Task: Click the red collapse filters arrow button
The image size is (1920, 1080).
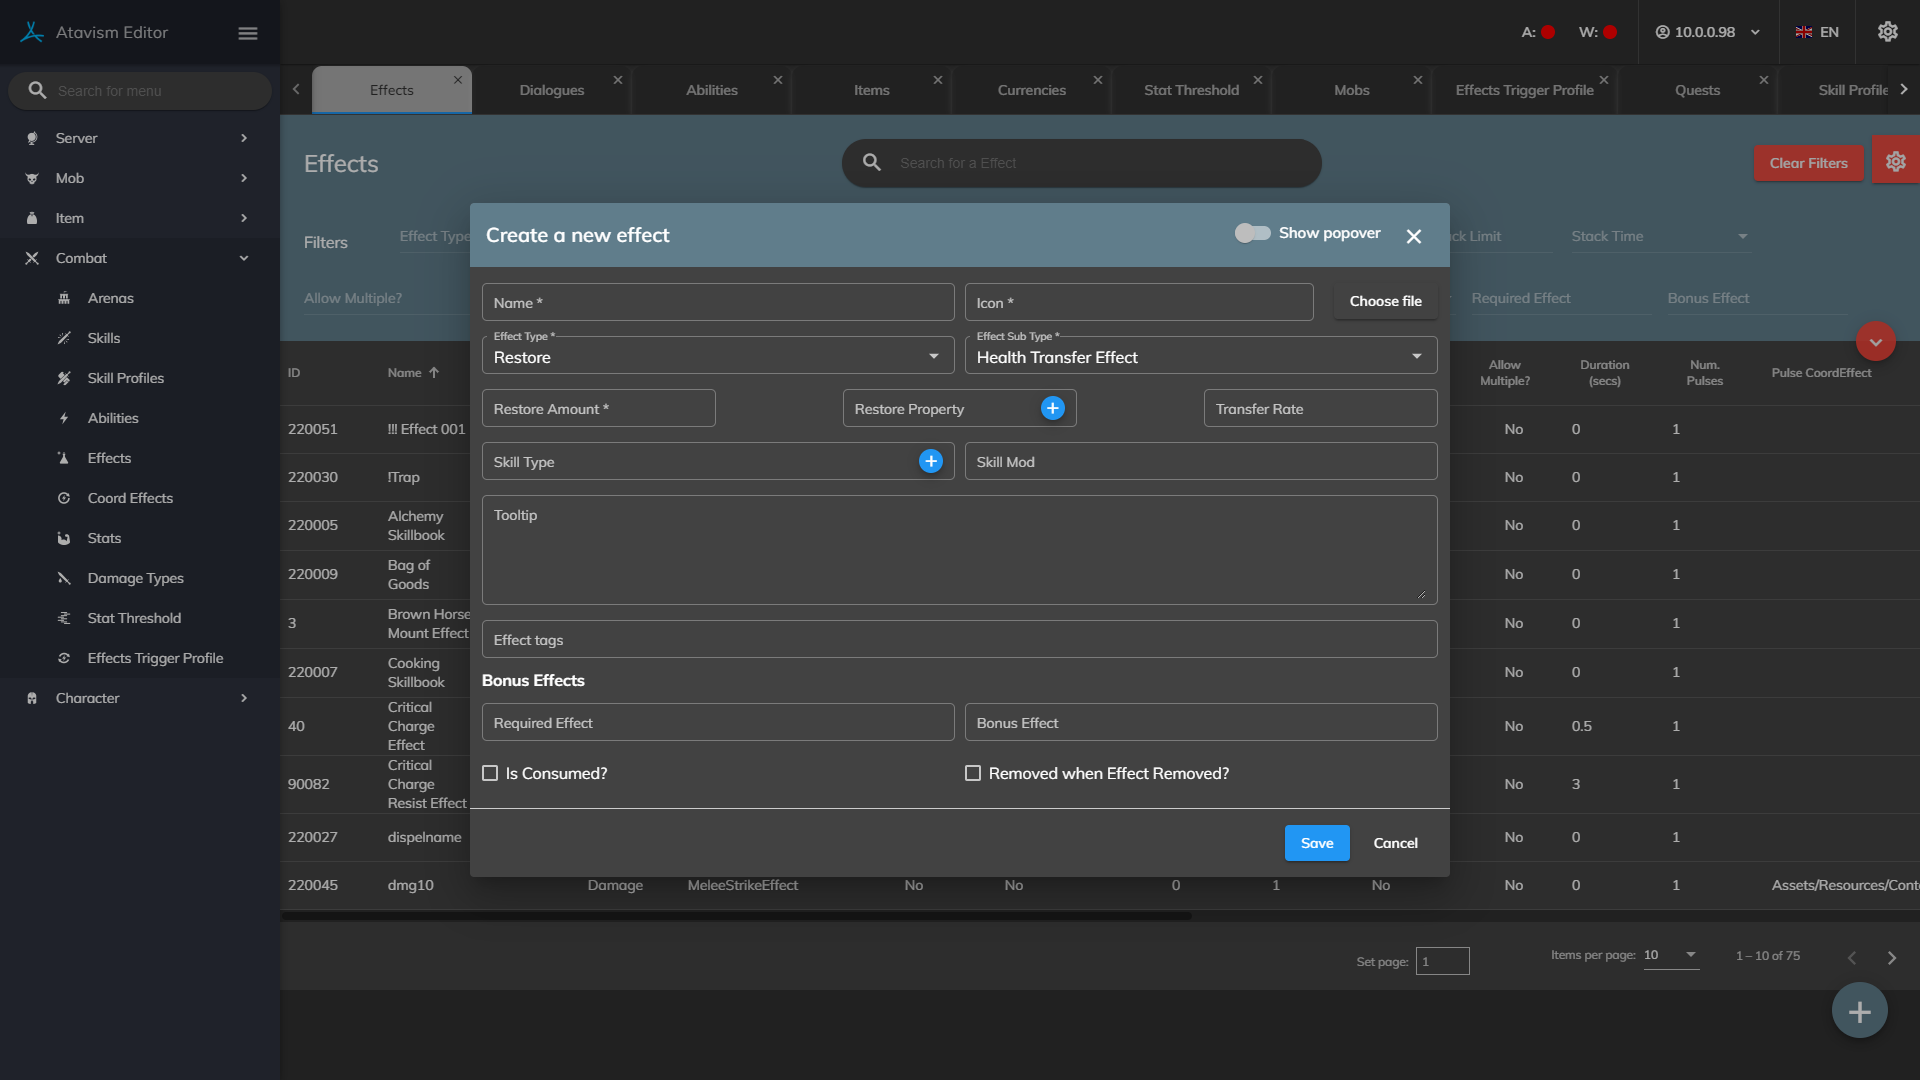Action: [x=1875, y=342]
